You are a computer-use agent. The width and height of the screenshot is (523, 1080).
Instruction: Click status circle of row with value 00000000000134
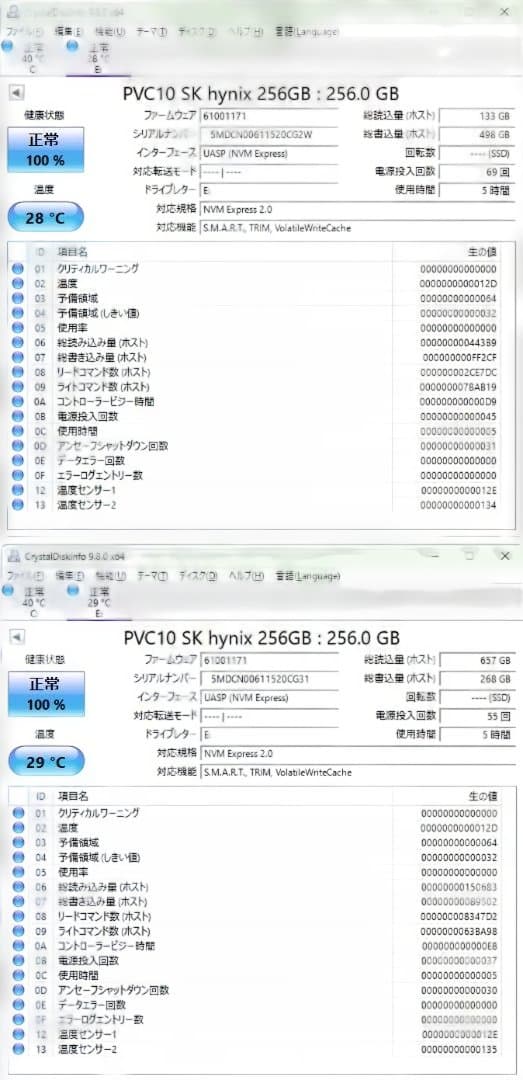17,505
